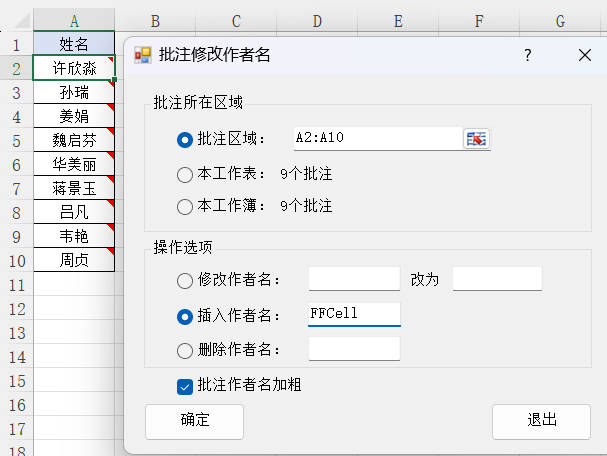Screen dimensions: 607x456
Task: Click the delete author name text field
Action: pyautogui.click(x=354, y=349)
